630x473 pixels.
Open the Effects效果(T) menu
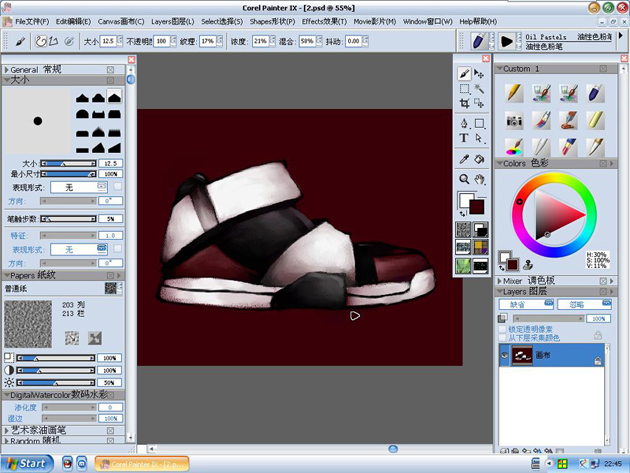point(324,21)
